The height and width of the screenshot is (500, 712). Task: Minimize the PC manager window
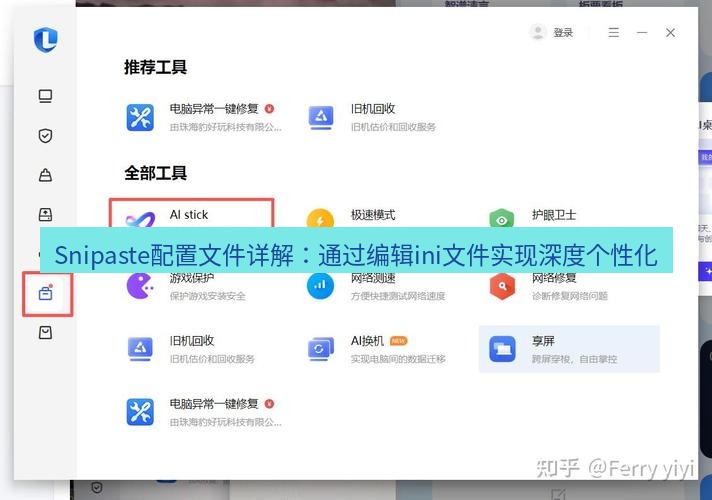(642, 32)
